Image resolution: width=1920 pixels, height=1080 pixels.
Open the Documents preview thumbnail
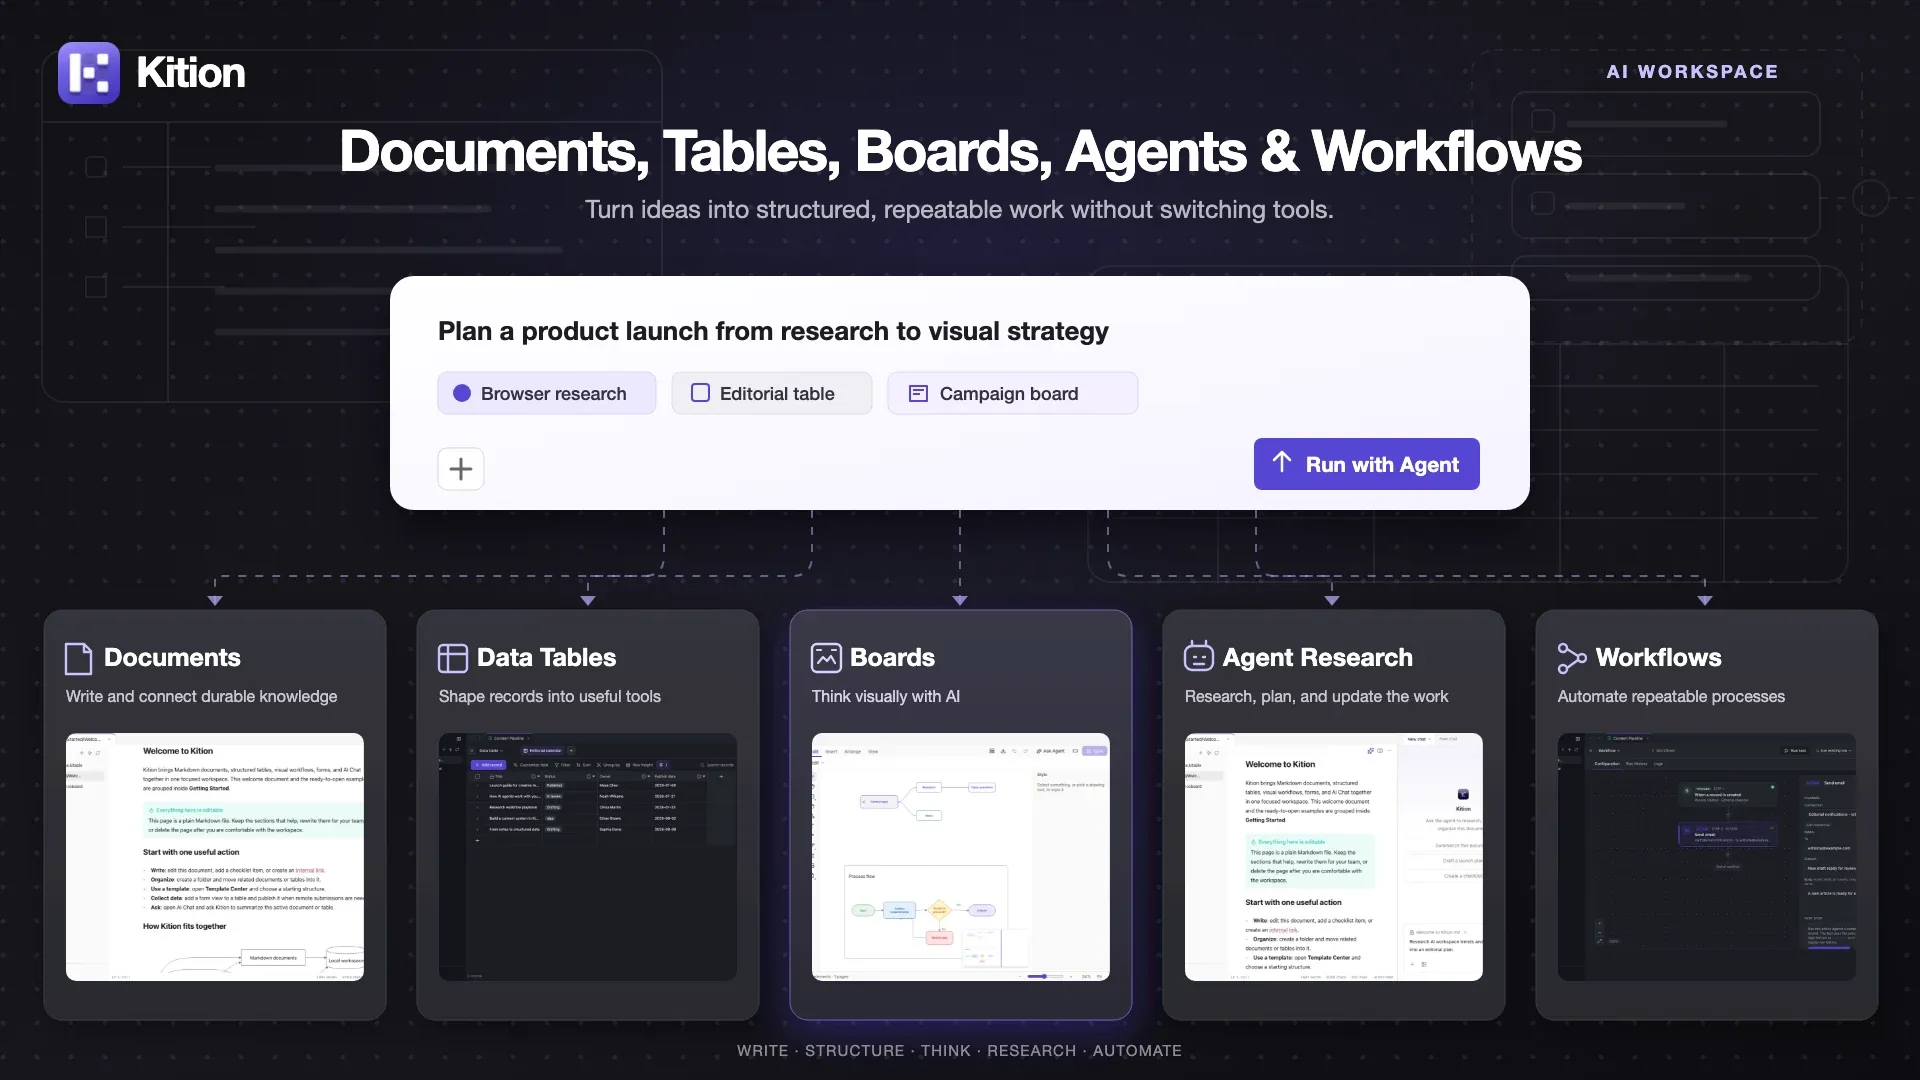(x=215, y=857)
